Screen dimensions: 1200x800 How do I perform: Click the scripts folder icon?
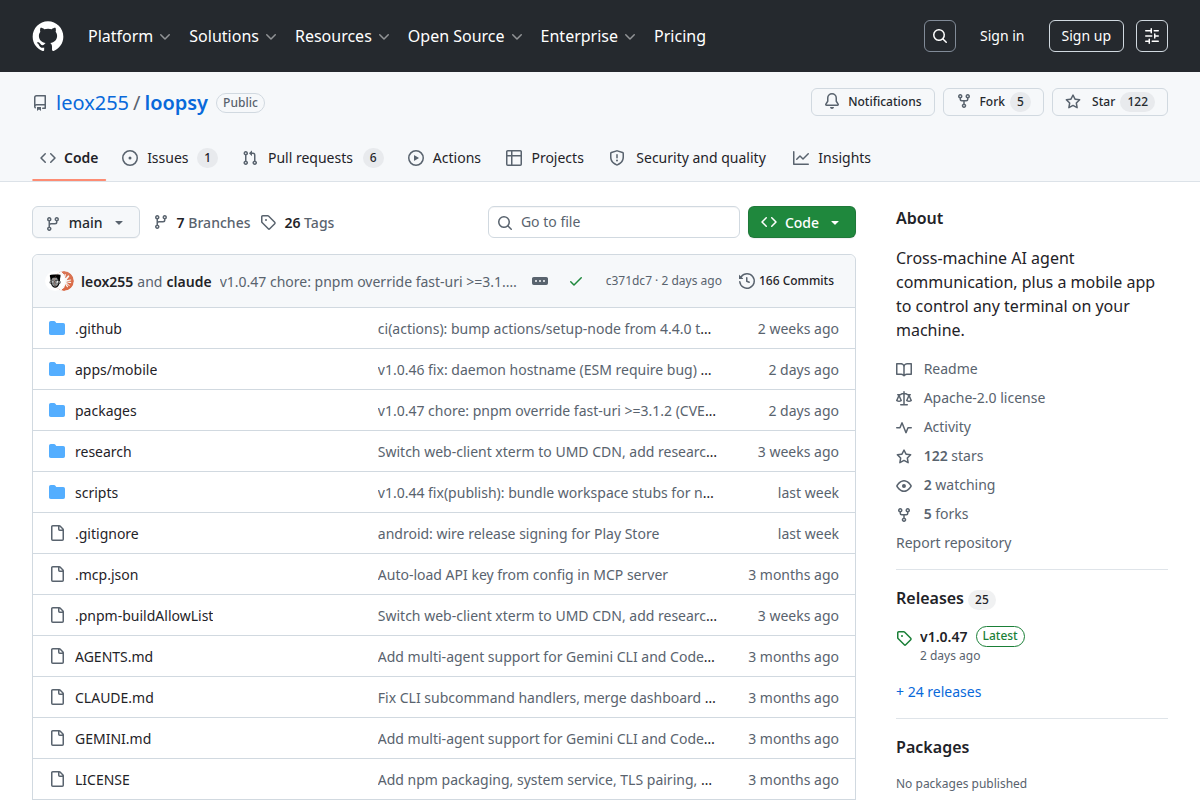tap(57, 493)
